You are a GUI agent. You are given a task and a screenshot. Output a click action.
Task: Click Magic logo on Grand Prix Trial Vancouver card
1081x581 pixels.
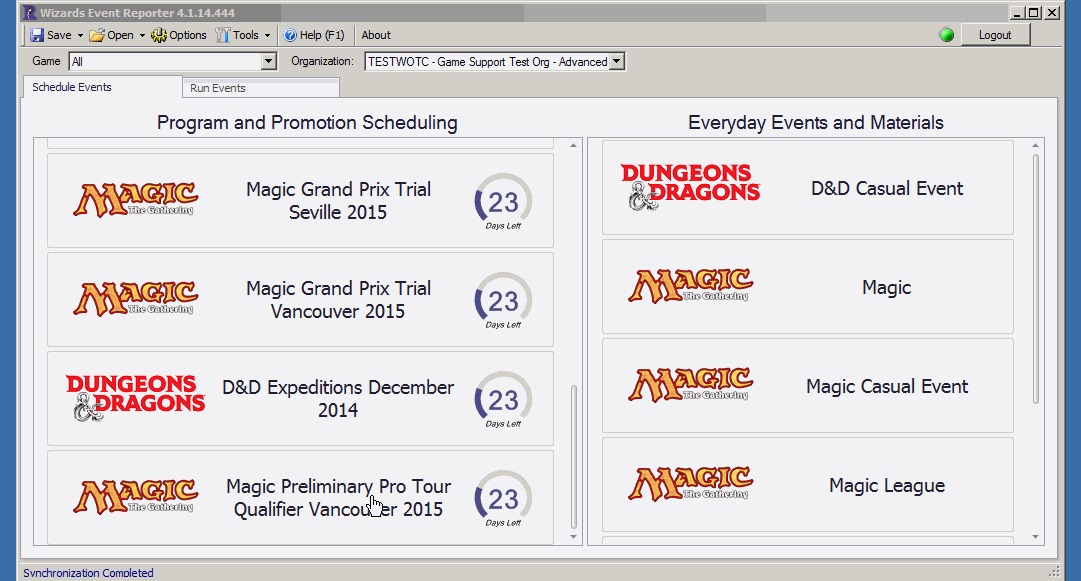(x=136, y=299)
